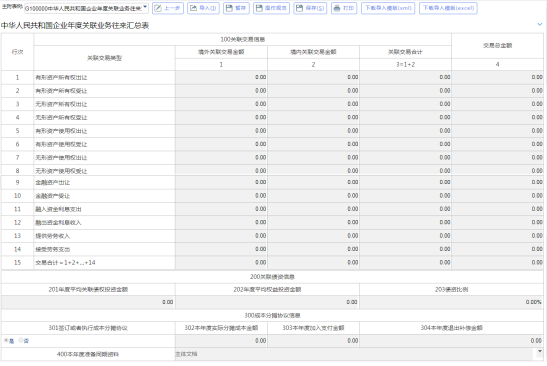This screenshot has width=547, height=366.
Task: Click the 交易总金额 column header
Action: pos(497,46)
